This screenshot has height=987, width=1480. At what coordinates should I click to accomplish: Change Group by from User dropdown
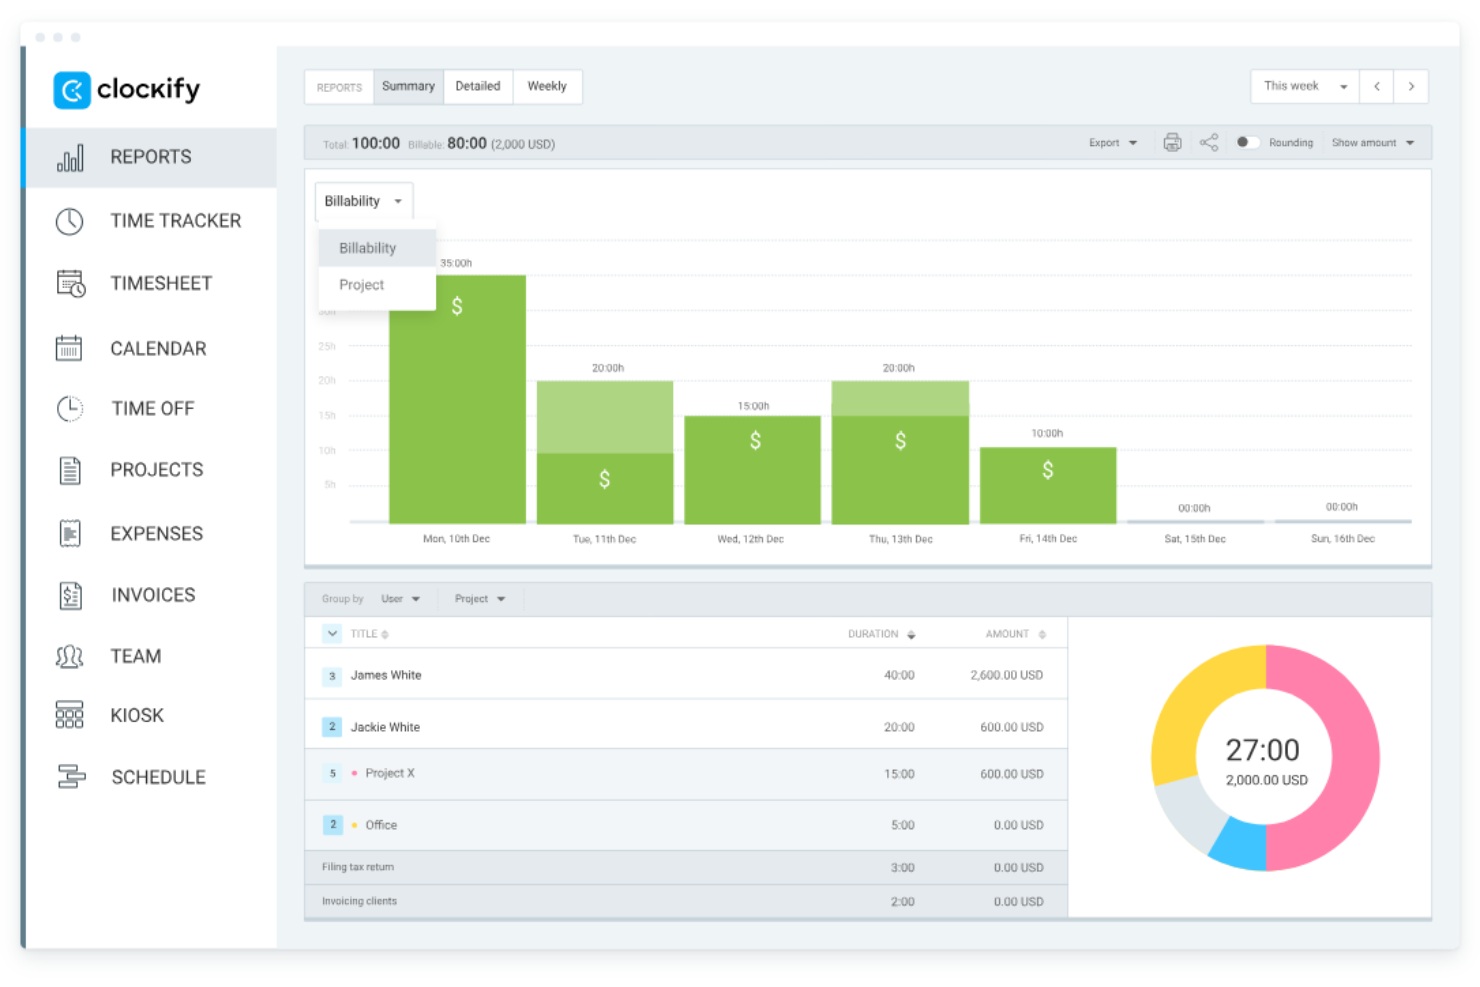pyautogui.click(x=399, y=598)
